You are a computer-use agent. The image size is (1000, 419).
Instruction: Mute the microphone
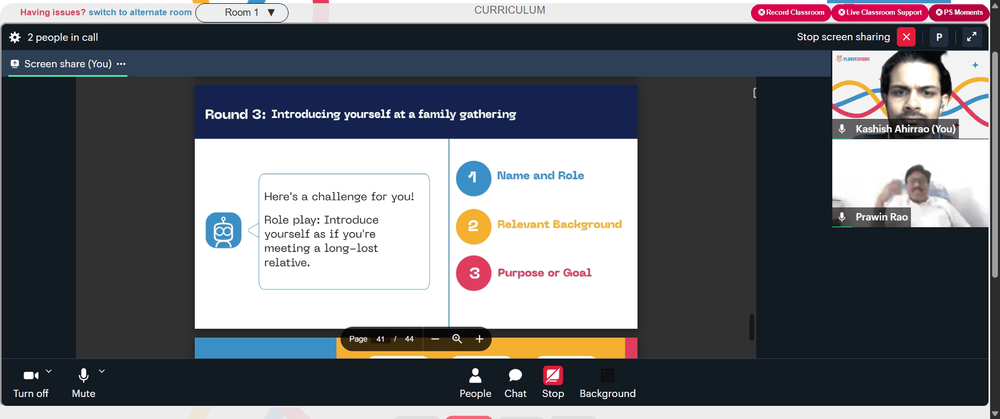coord(84,383)
